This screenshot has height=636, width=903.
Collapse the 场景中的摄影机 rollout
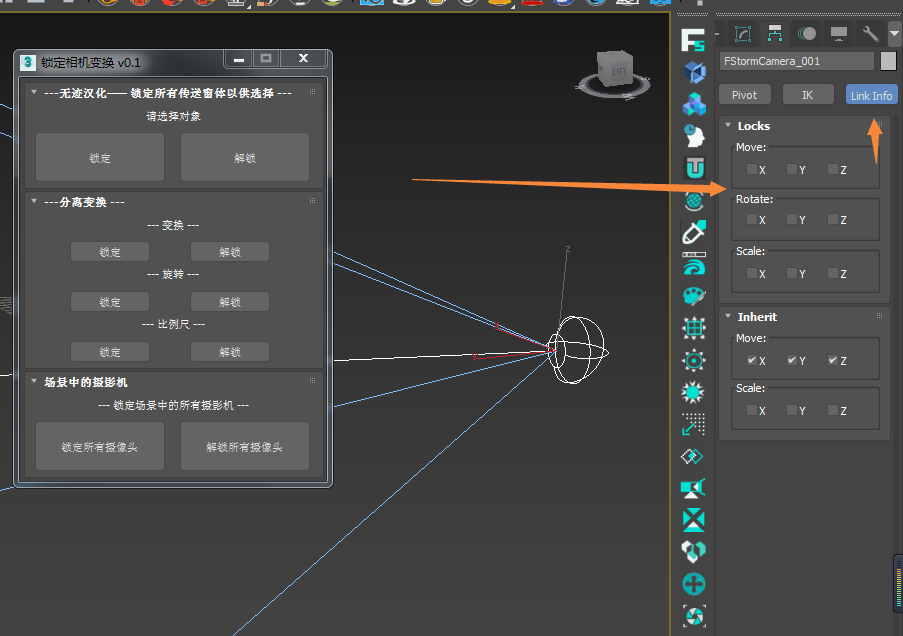35,382
